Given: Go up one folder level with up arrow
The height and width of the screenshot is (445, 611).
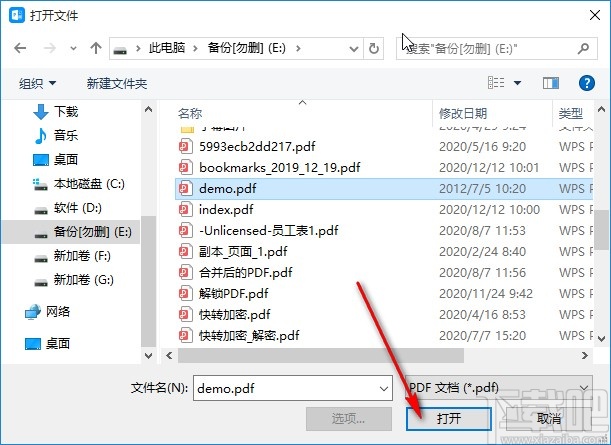Looking at the screenshot, I should click(95, 48).
